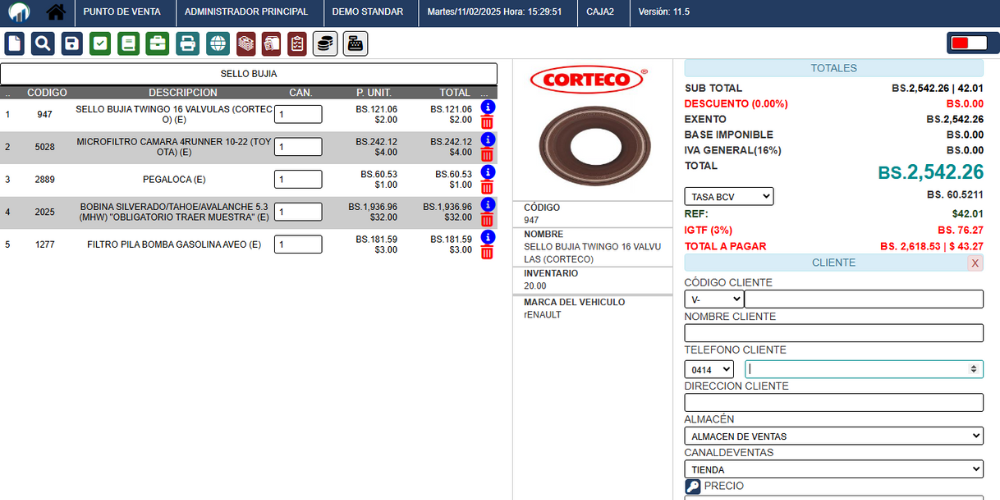Click the DESCRIPCION column header
The image size is (1000, 500).
(x=183, y=92)
